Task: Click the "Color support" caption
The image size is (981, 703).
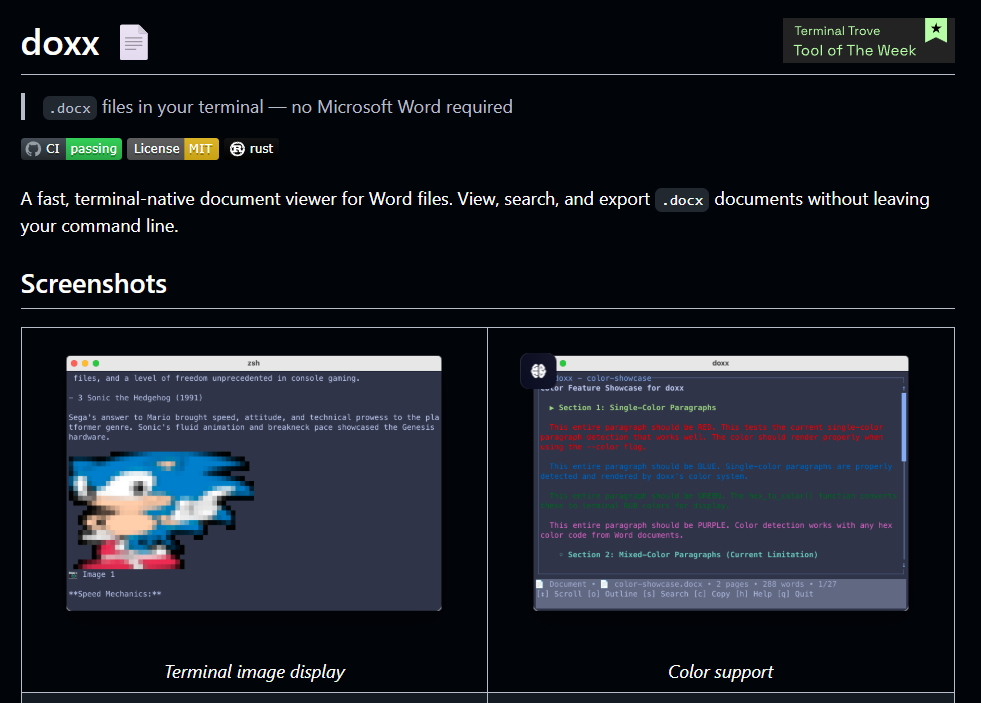Action: tap(721, 672)
